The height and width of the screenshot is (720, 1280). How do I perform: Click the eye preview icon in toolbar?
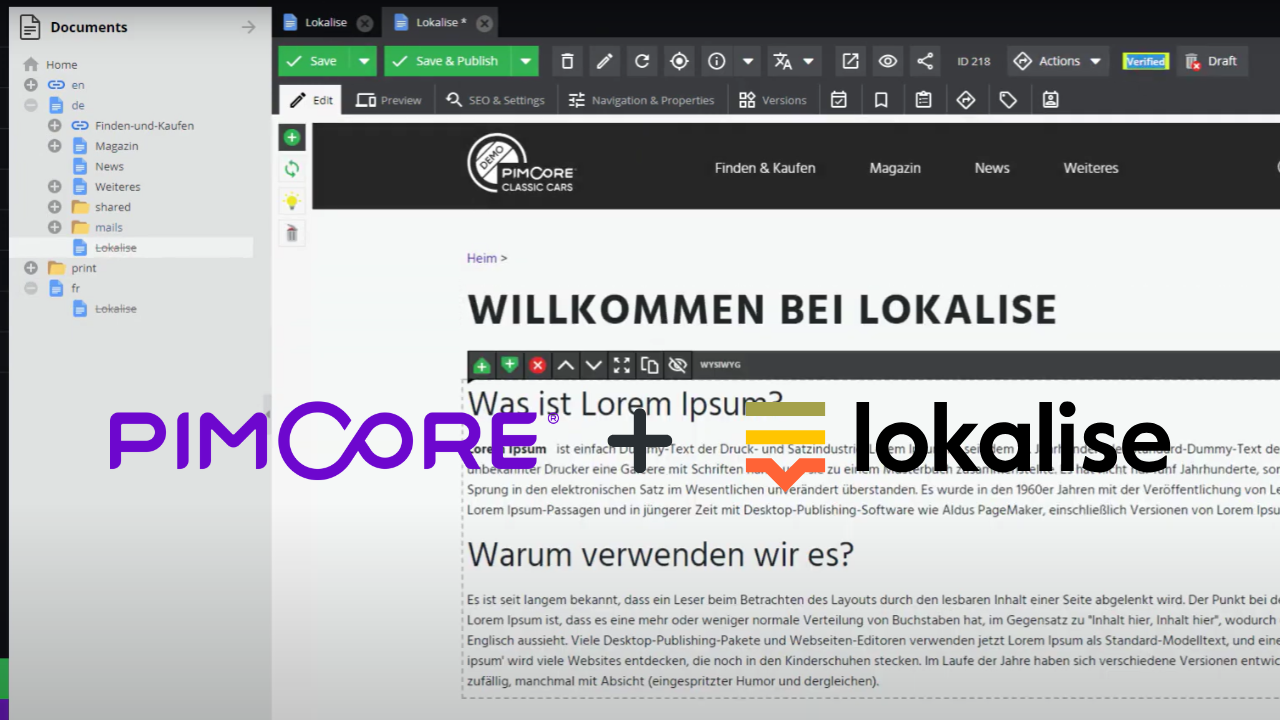(887, 61)
